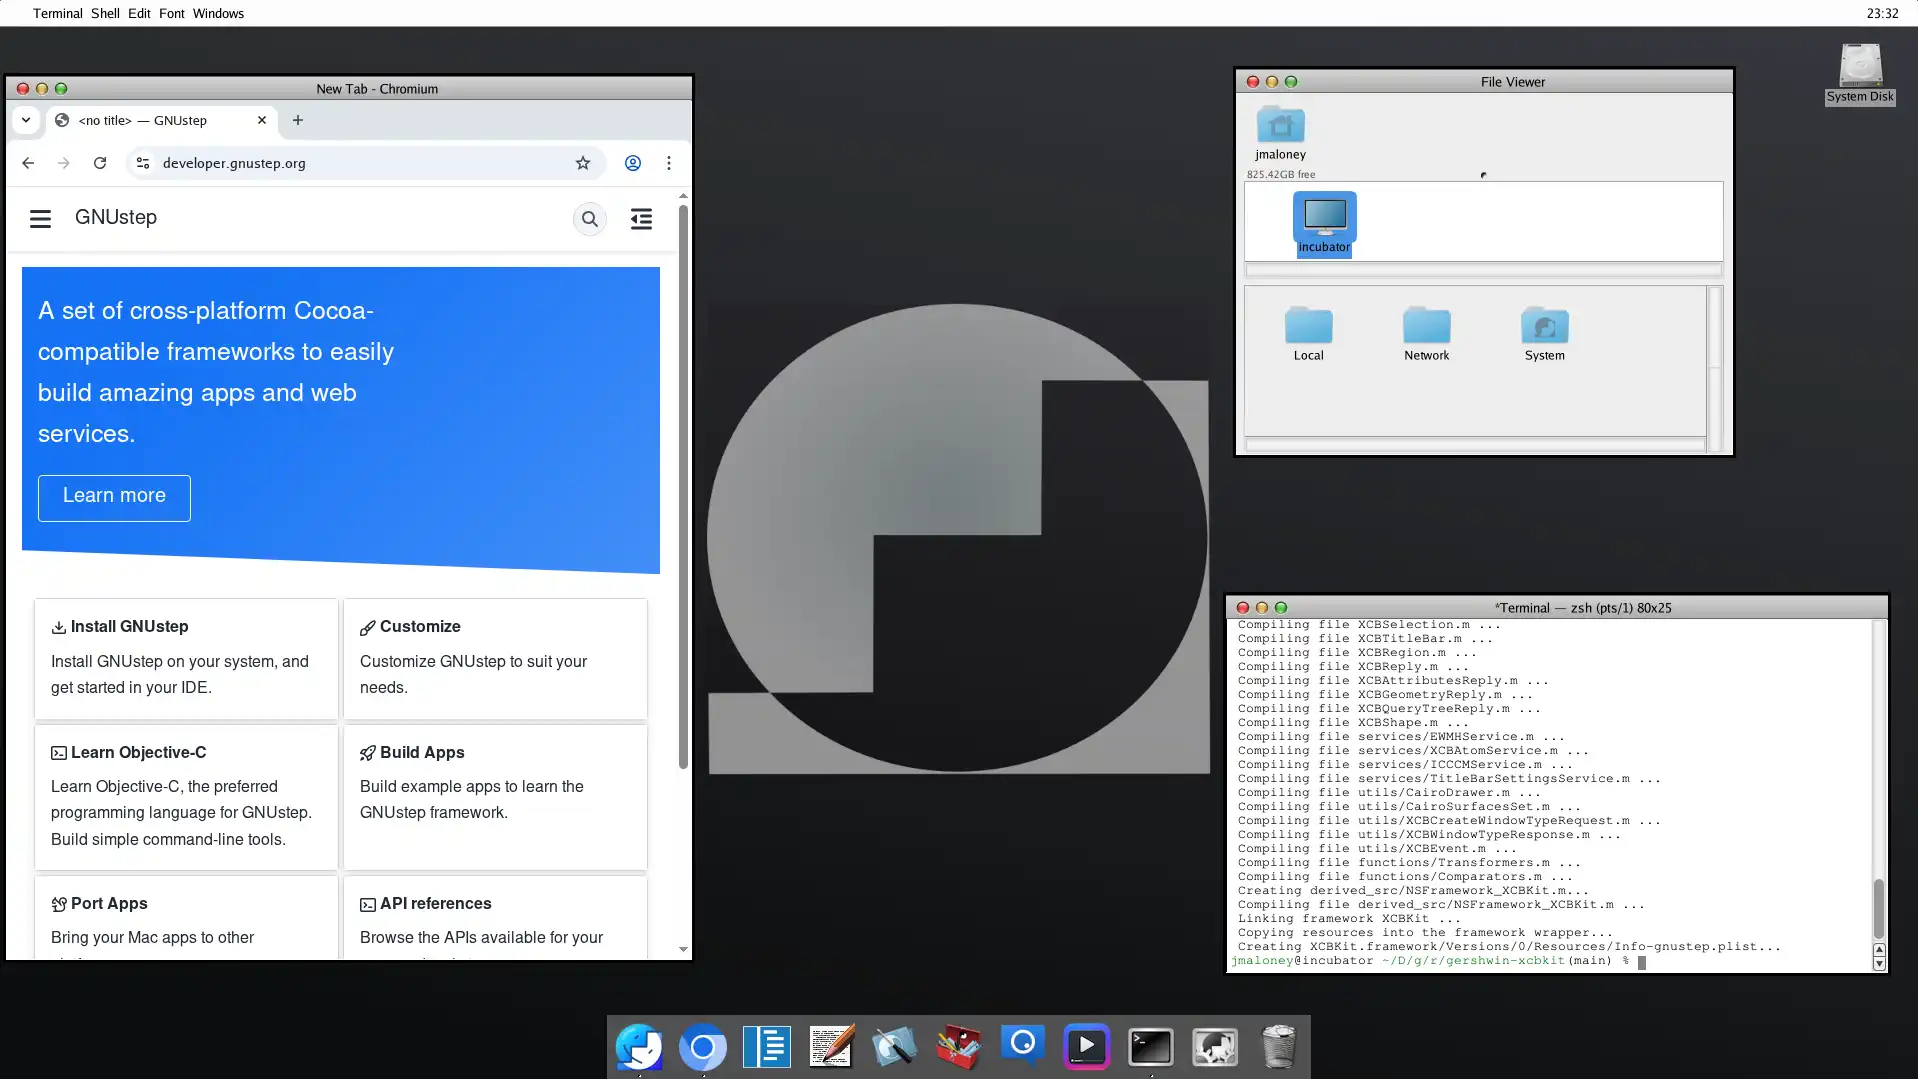Open the Install GNUstep link
Image resolution: width=1918 pixels, height=1079 pixels.
coord(129,627)
